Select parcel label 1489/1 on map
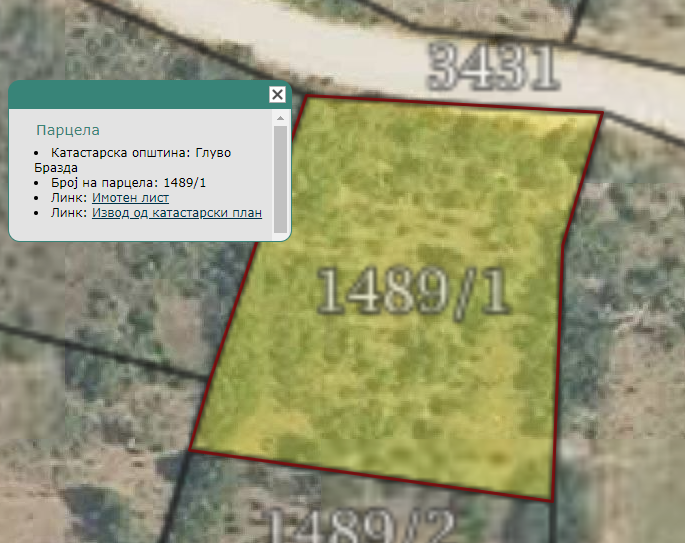This screenshot has height=543, width=685. click(x=413, y=292)
